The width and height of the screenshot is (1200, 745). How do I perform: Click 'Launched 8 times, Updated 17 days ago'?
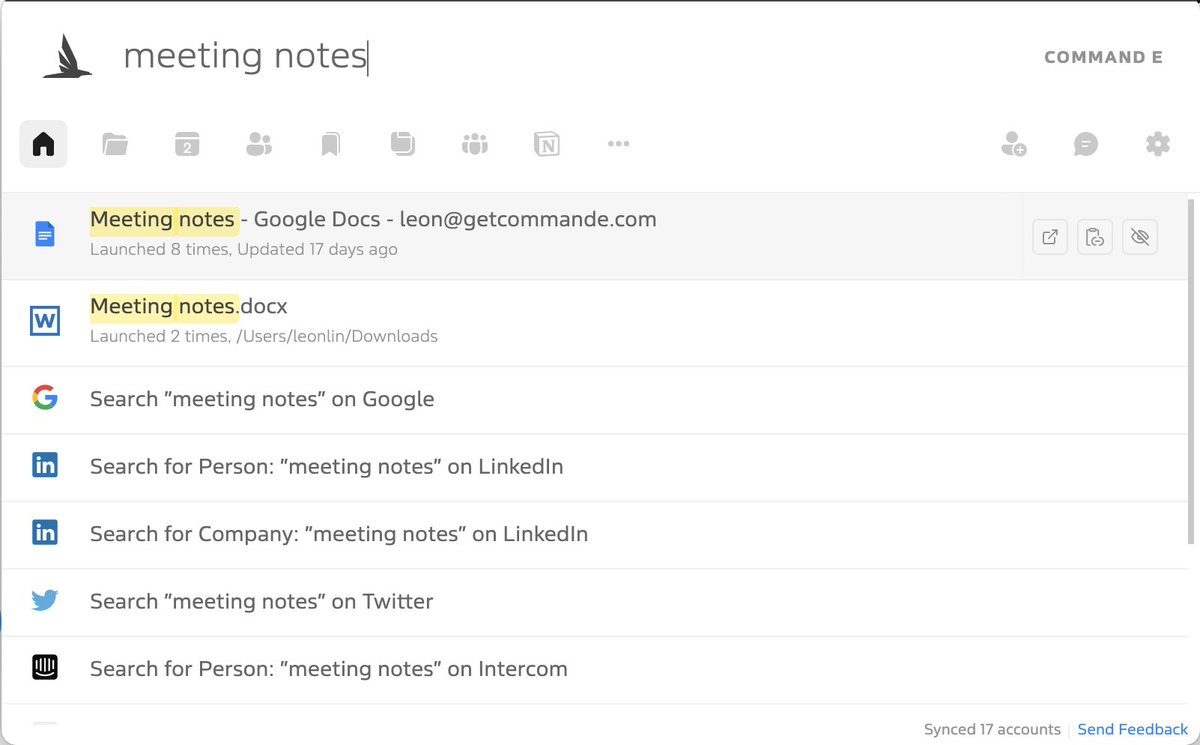244,250
